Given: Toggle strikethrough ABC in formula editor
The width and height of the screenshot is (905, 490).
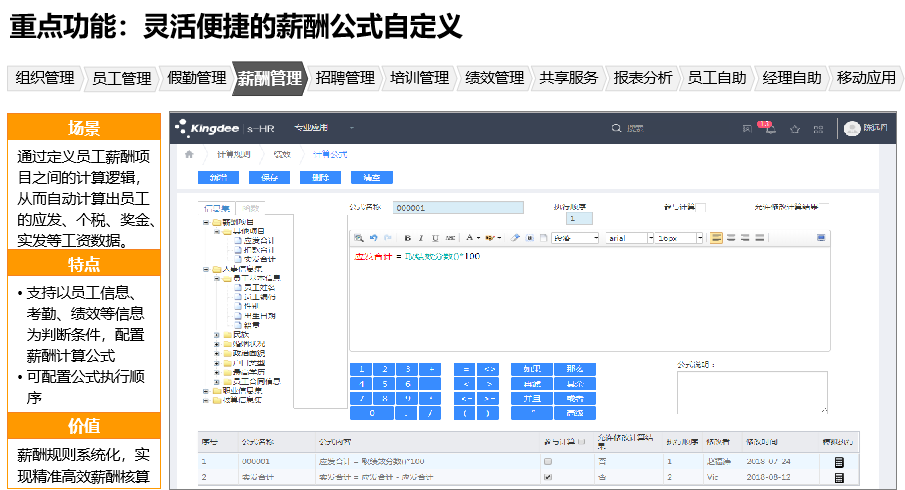Looking at the screenshot, I should click(450, 238).
